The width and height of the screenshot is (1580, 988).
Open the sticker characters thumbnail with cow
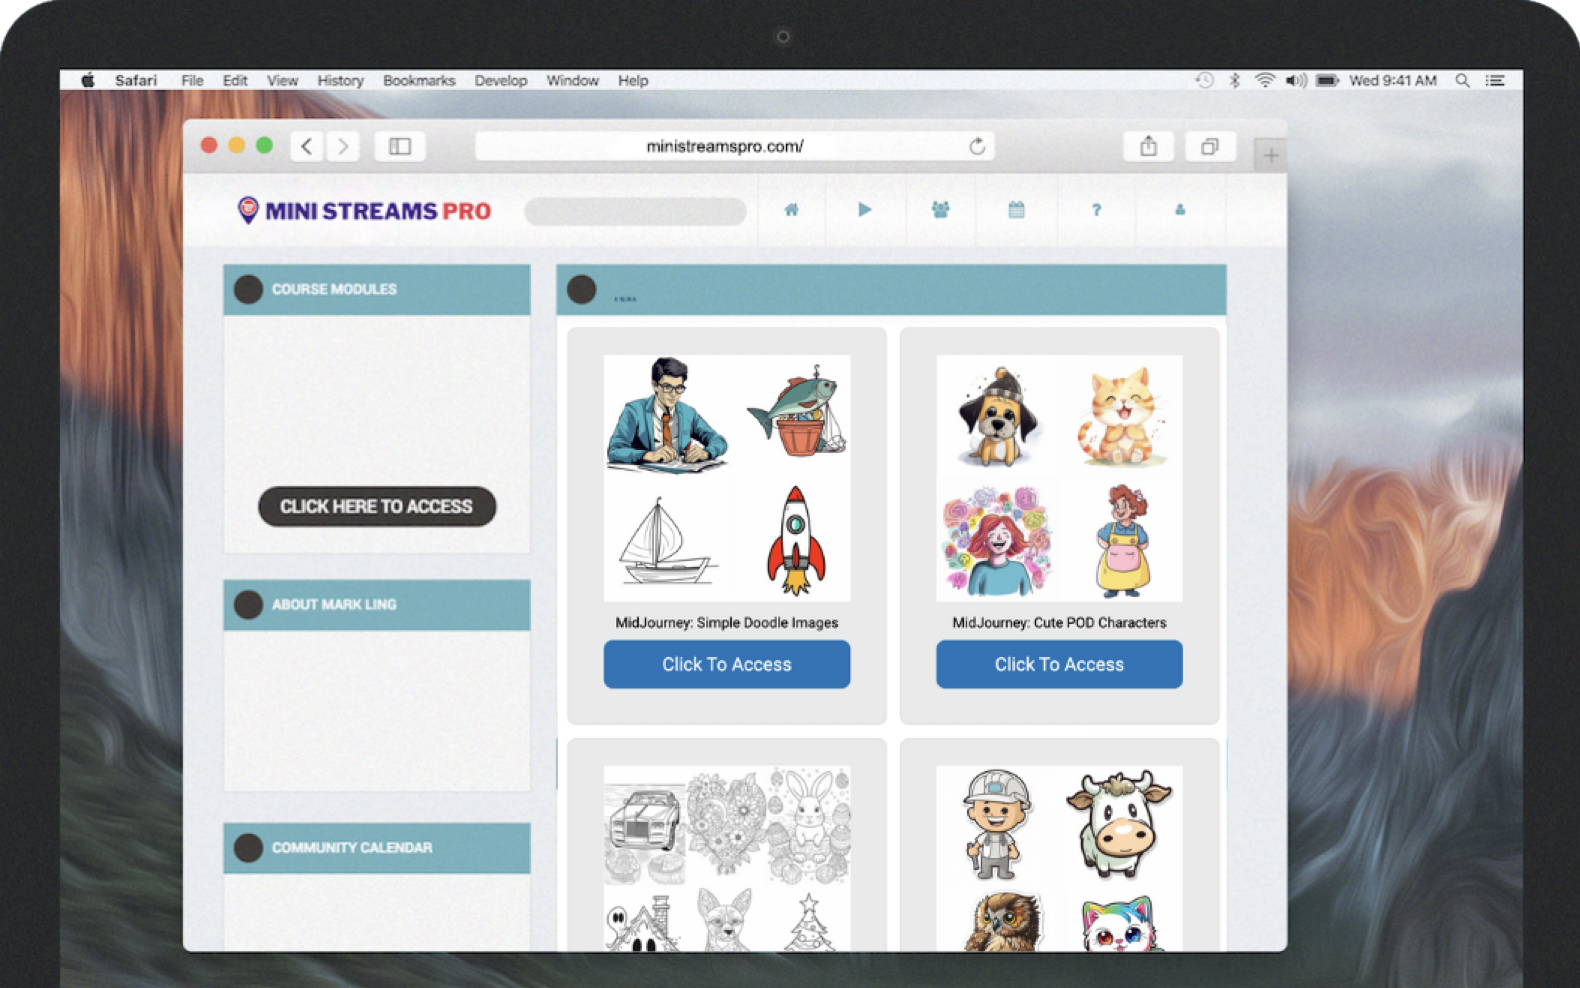1059,858
